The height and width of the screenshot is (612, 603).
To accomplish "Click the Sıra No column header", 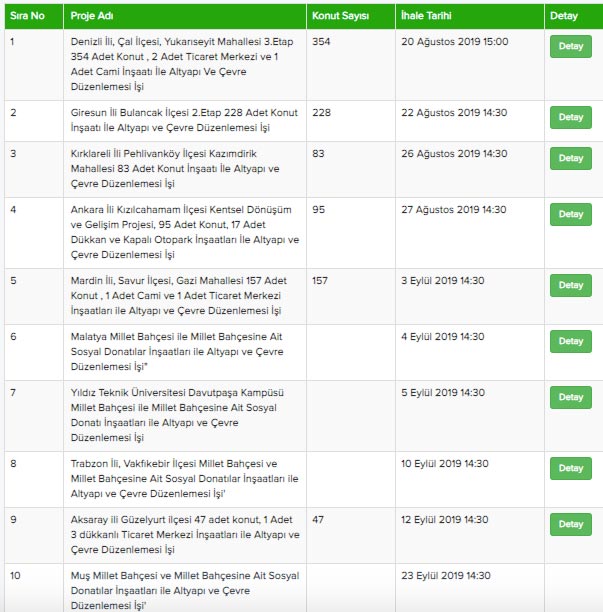I will click(27, 17).
